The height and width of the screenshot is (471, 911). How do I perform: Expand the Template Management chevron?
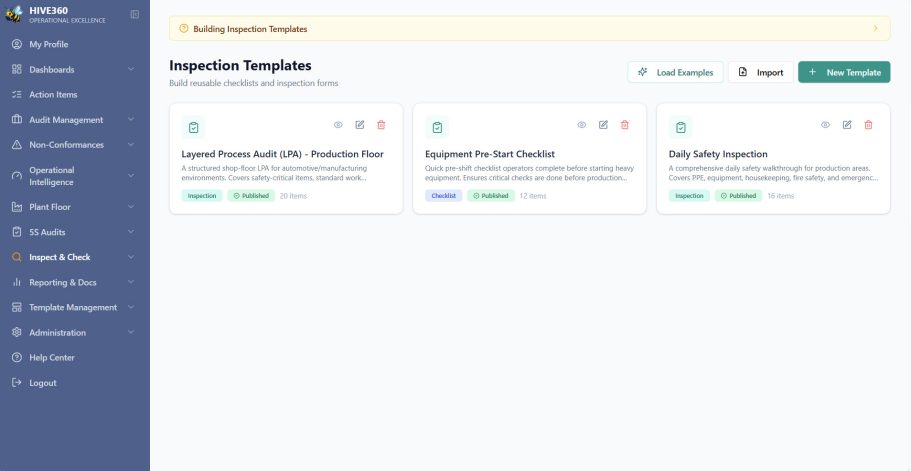[x=131, y=307]
